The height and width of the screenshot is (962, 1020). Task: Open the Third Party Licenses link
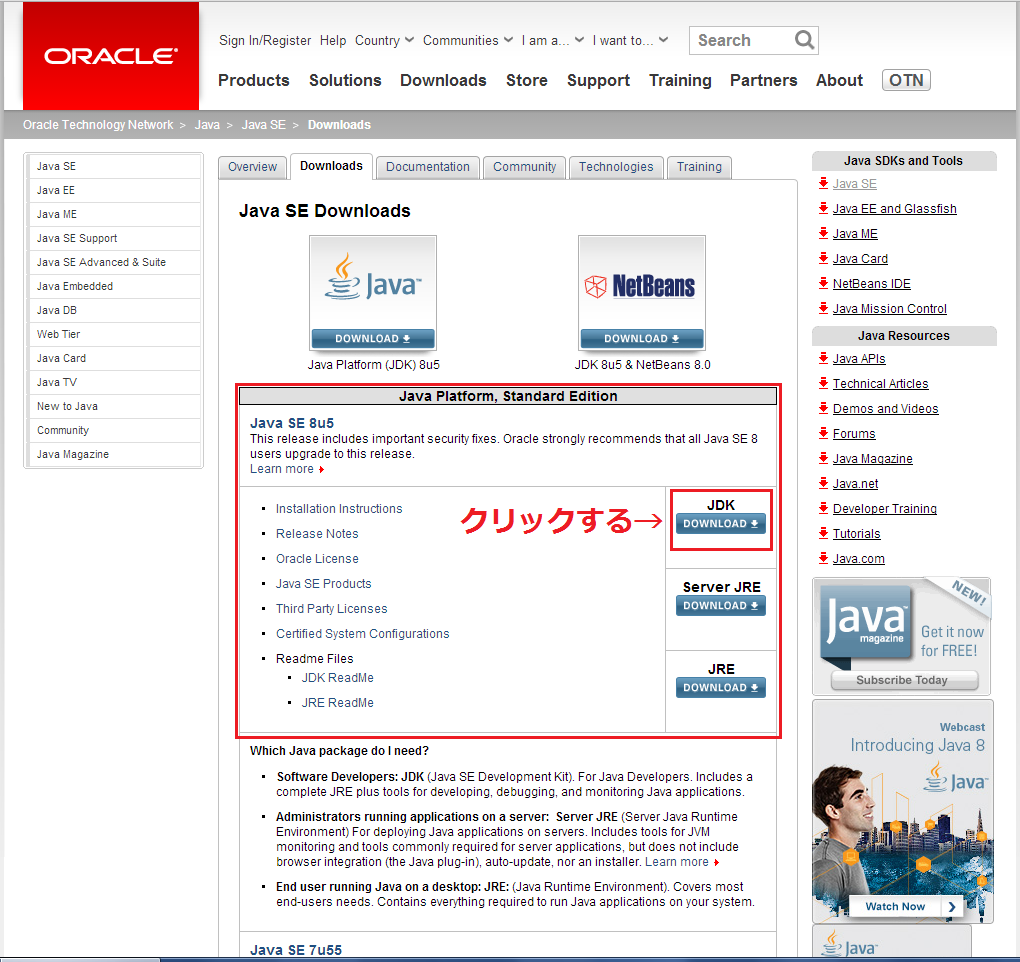pyautogui.click(x=331, y=609)
